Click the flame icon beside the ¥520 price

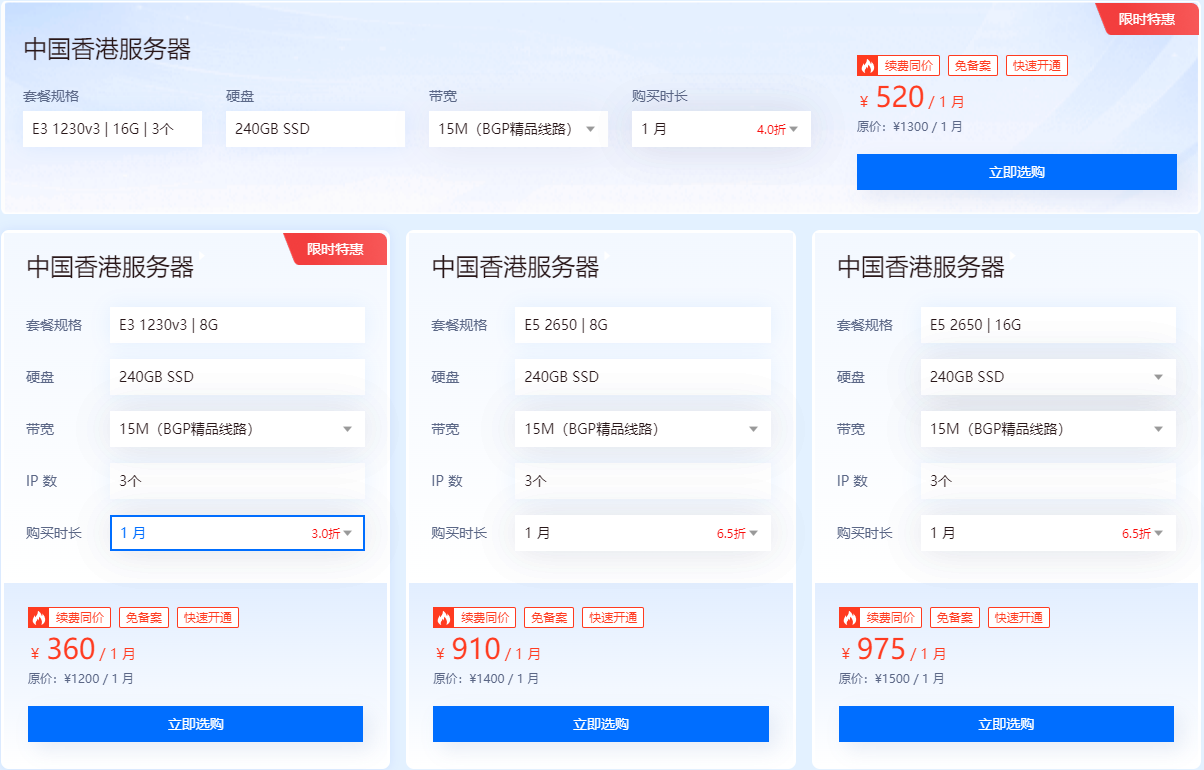pos(867,66)
